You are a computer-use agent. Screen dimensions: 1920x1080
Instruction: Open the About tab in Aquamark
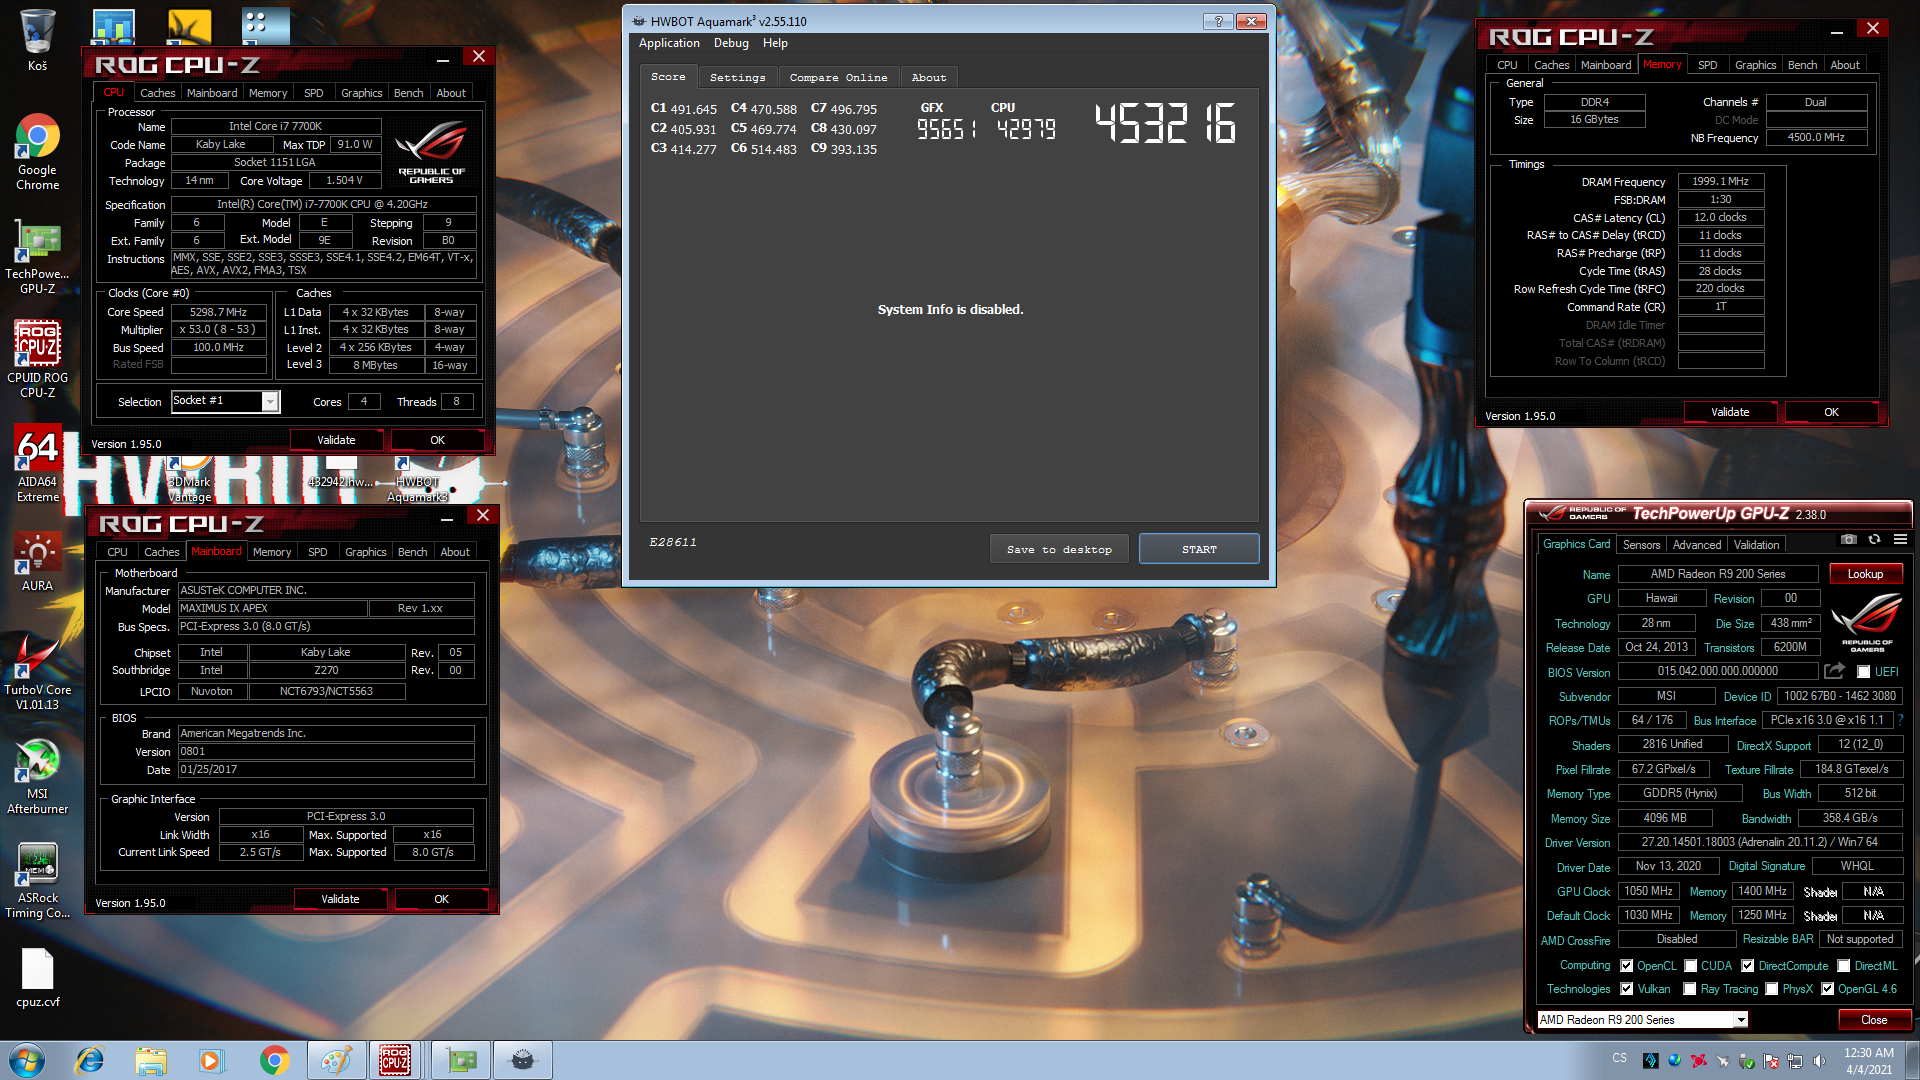(x=929, y=77)
